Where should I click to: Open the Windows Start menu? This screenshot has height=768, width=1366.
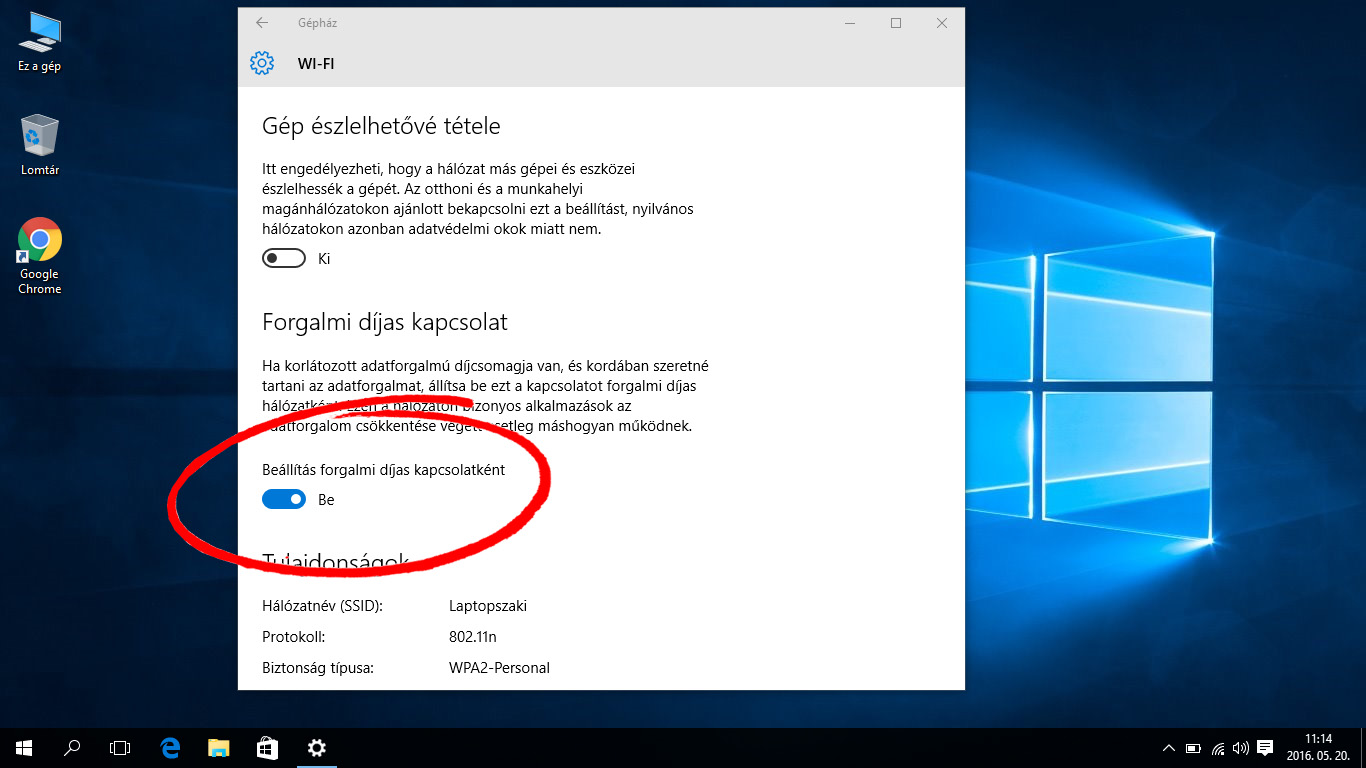click(x=24, y=747)
